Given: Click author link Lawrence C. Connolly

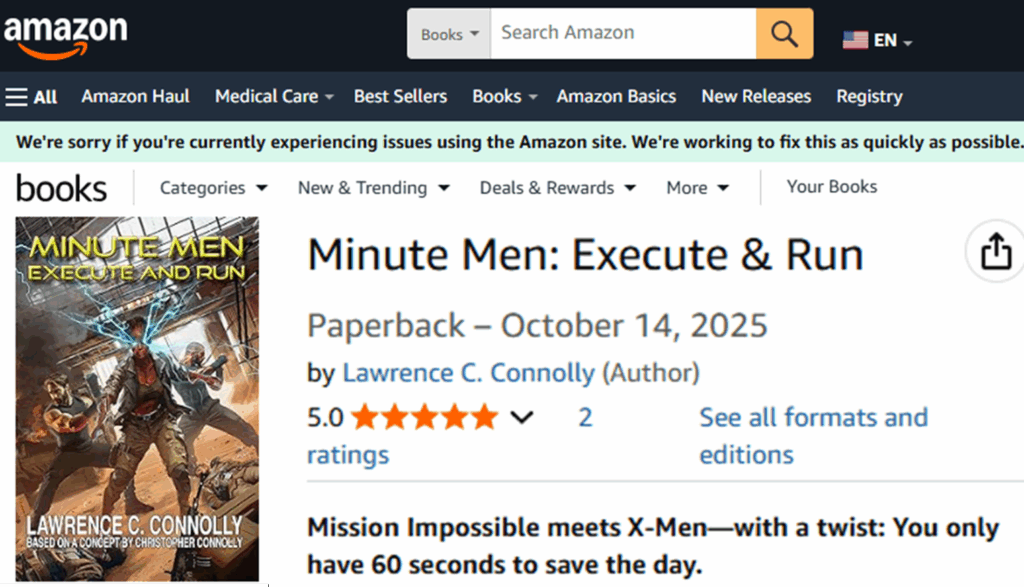Looking at the screenshot, I should [468, 374].
